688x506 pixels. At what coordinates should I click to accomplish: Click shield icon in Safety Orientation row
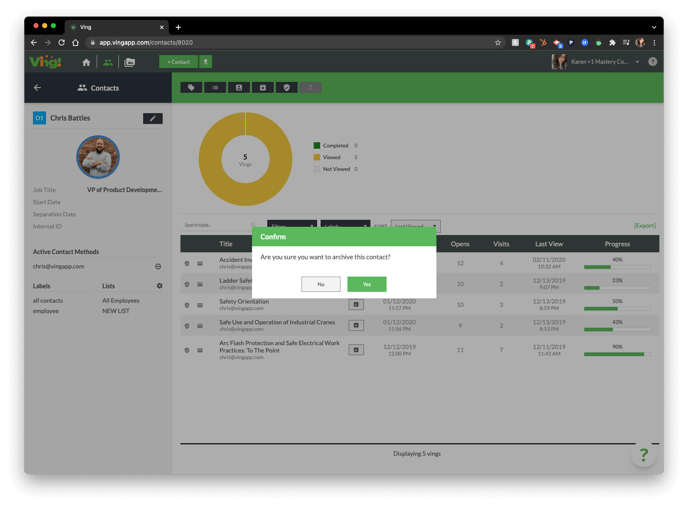point(187,305)
